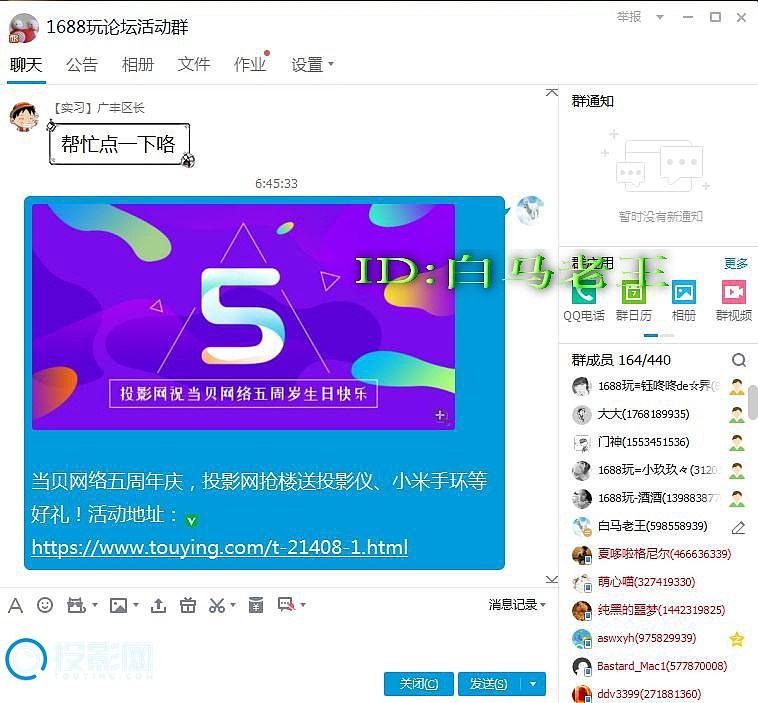Open the touying.com t-21408 link
The image size is (758, 703).
[220, 547]
